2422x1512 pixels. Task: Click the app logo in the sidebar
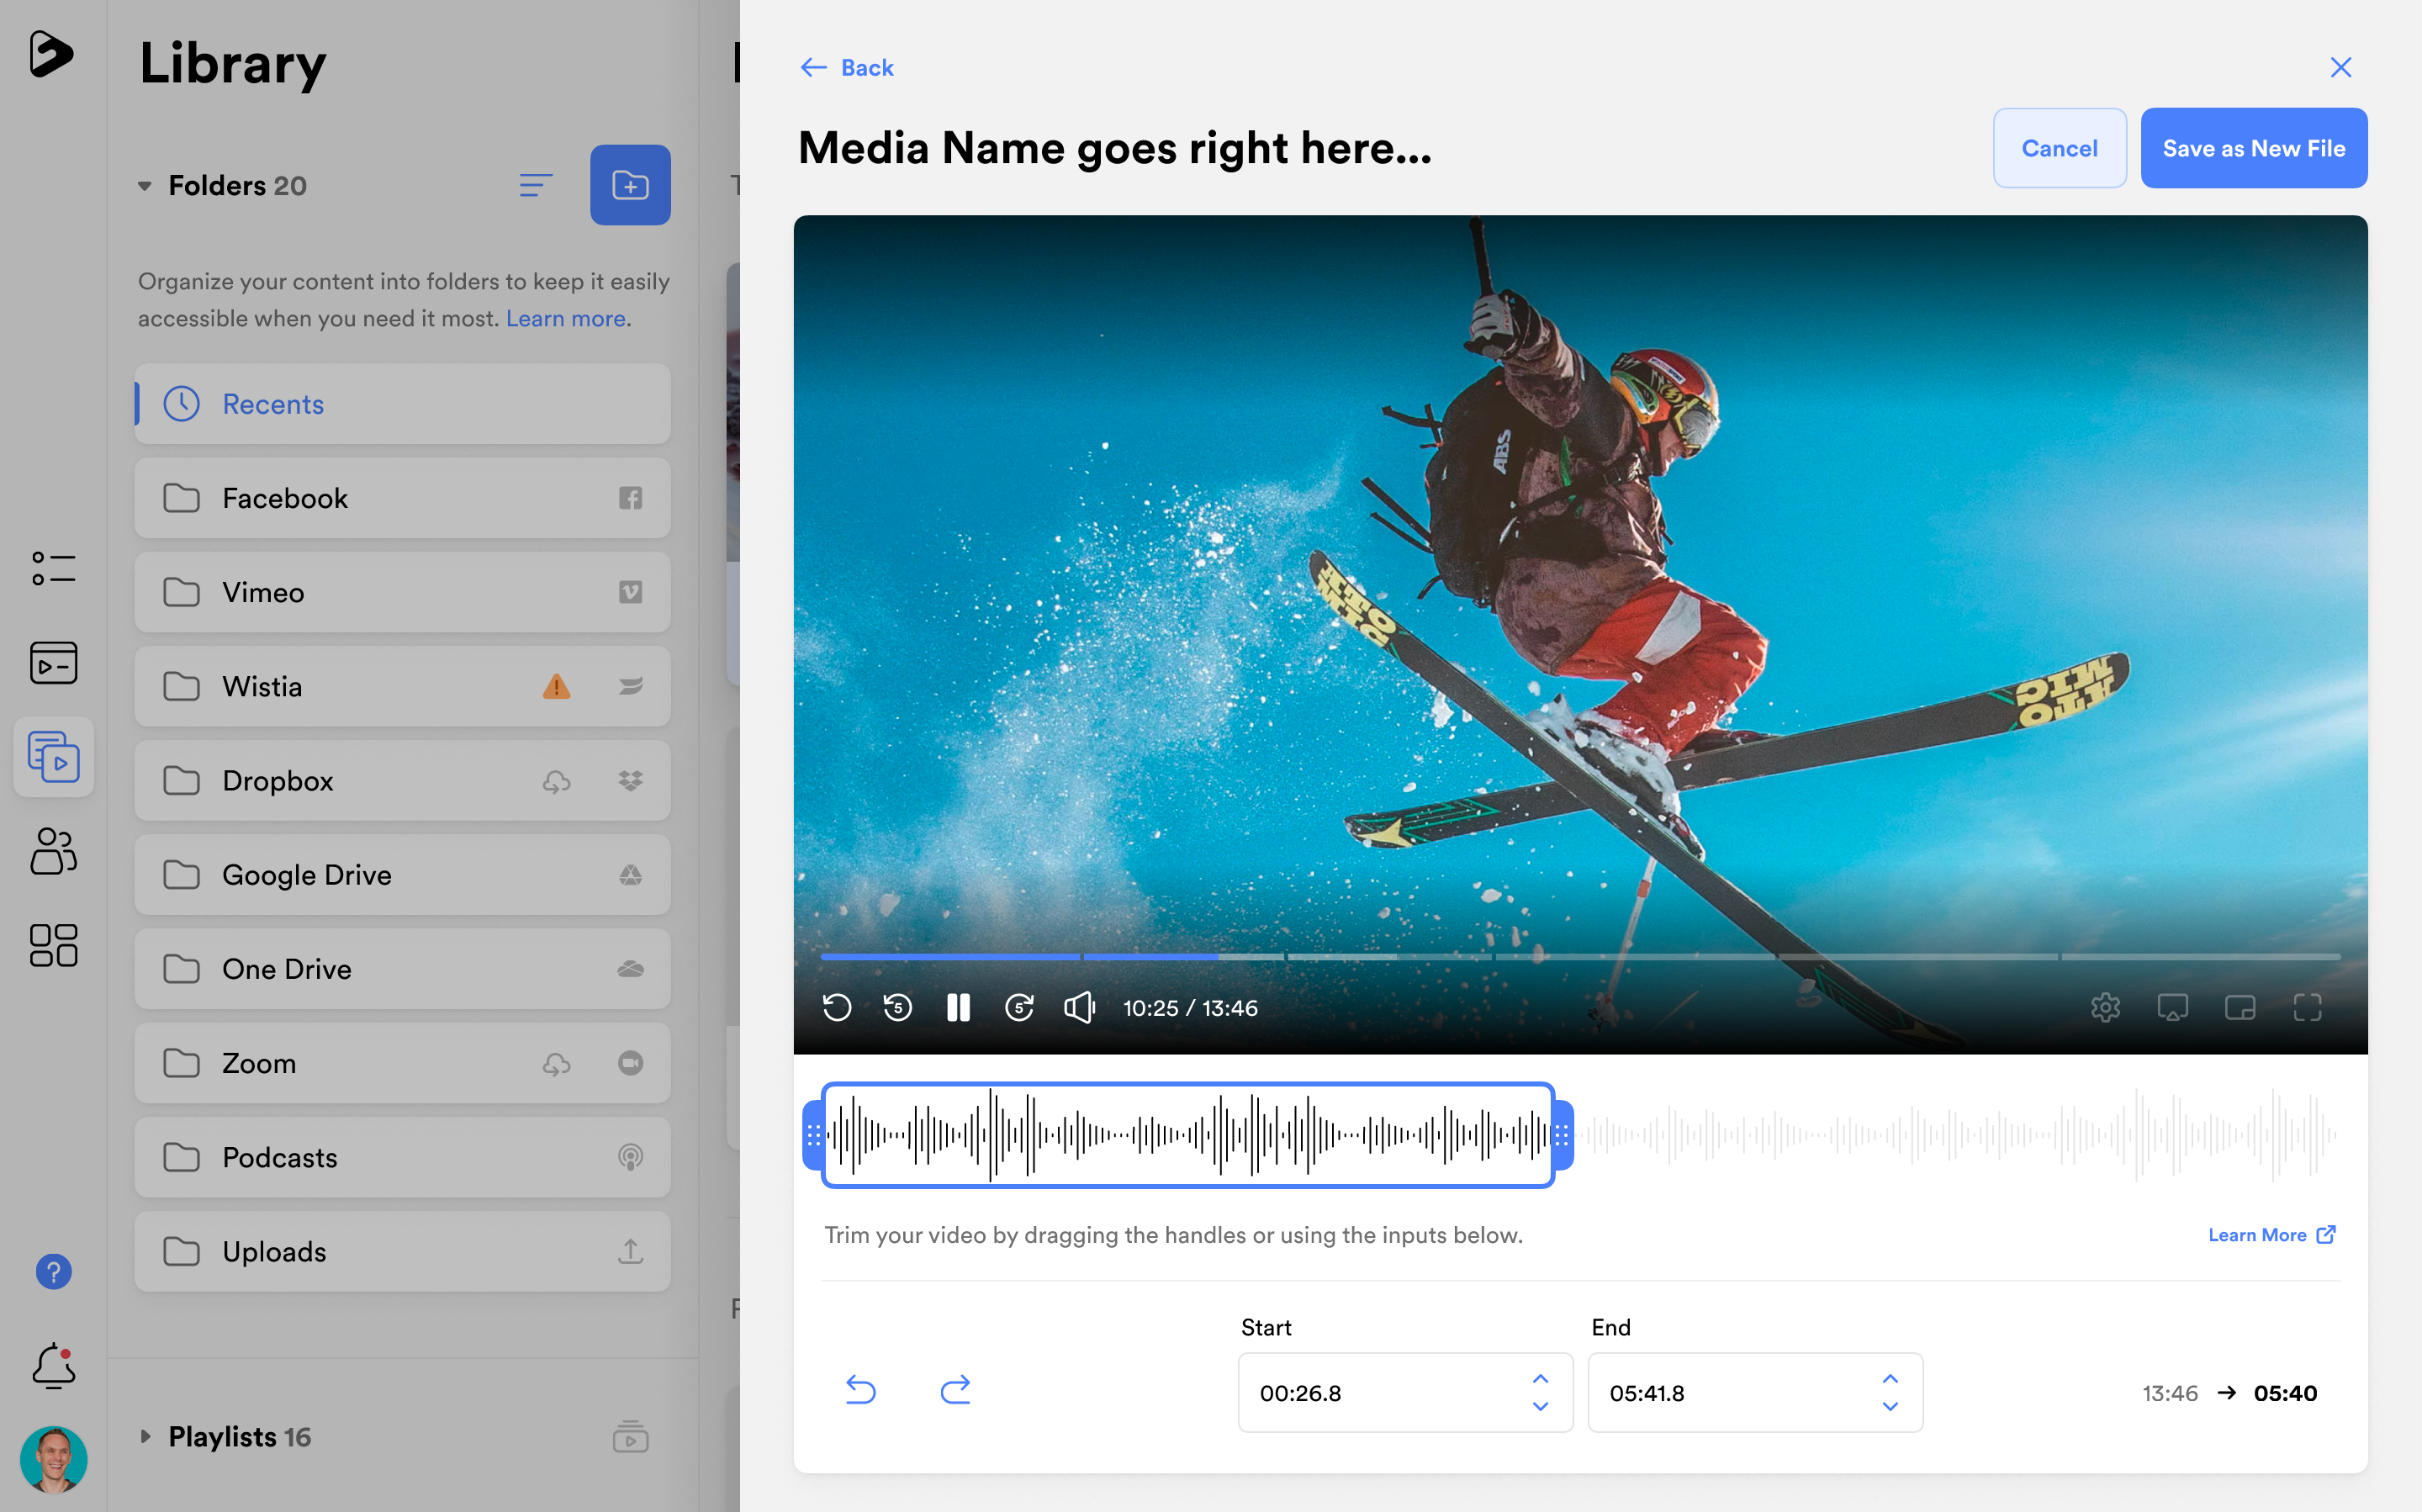tap(51, 54)
